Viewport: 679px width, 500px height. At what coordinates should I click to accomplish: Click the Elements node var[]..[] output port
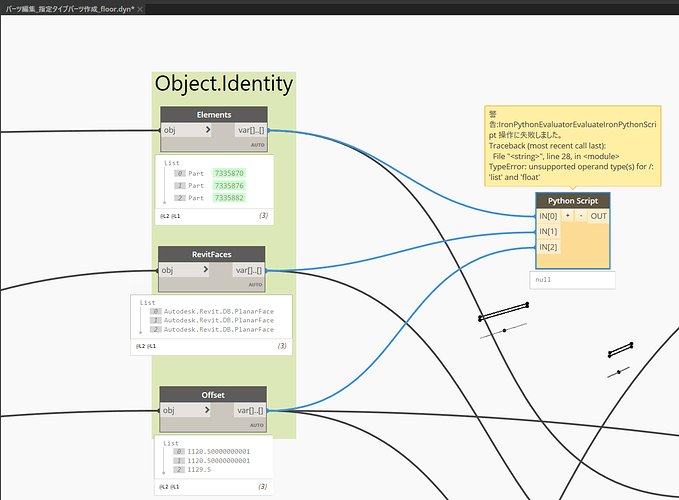click(250, 130)
